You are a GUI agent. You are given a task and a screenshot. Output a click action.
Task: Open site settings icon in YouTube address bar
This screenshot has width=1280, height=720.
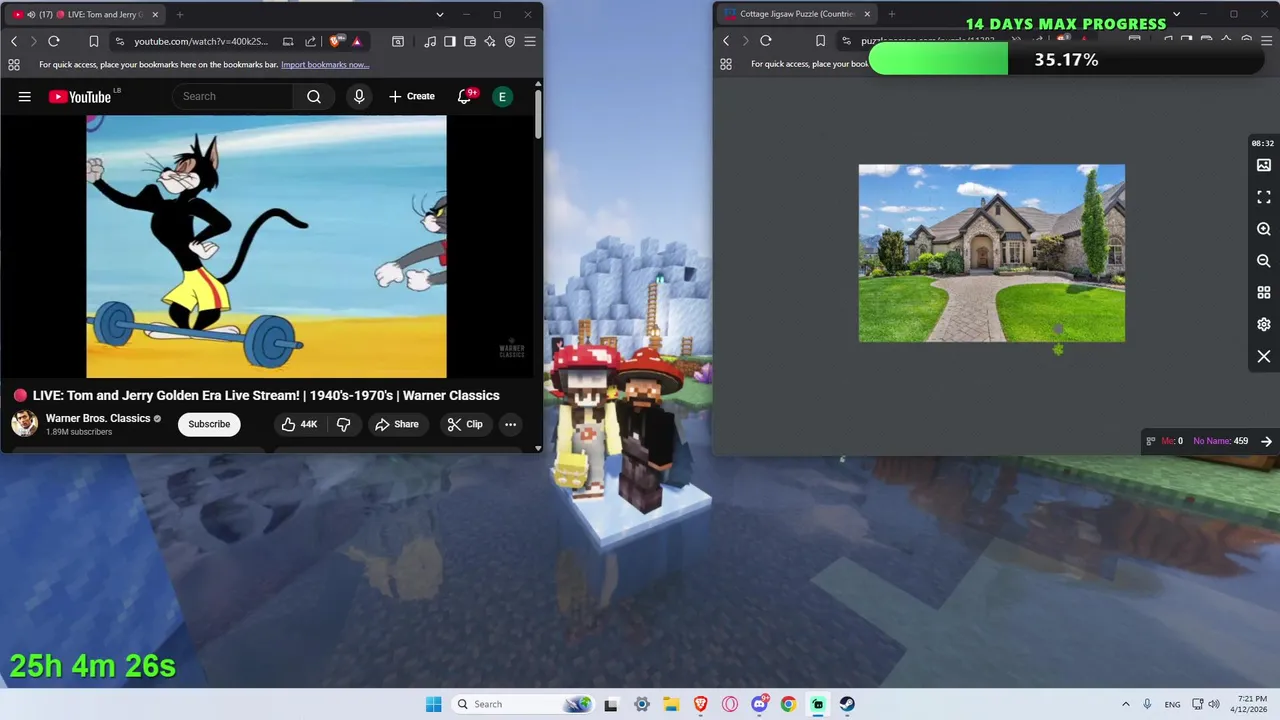coord(119,41)
